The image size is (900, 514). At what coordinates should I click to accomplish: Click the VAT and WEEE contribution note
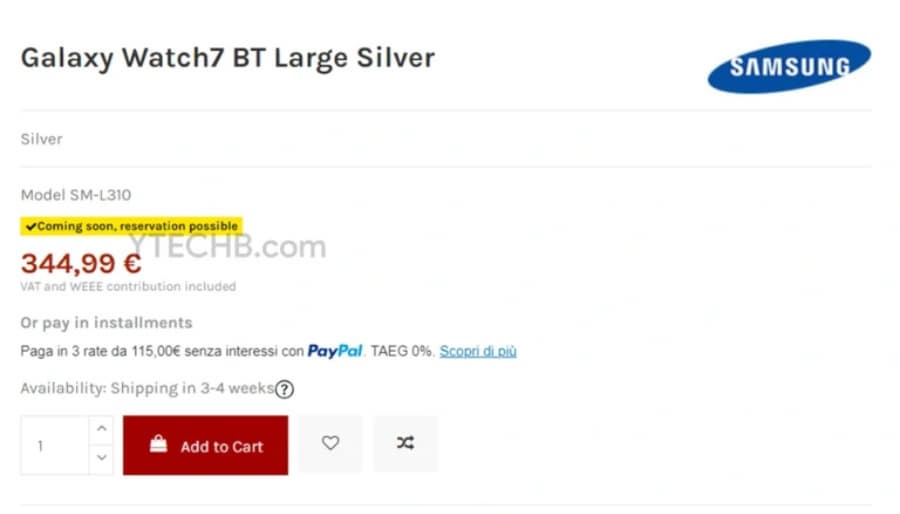[x=128, y=286]
